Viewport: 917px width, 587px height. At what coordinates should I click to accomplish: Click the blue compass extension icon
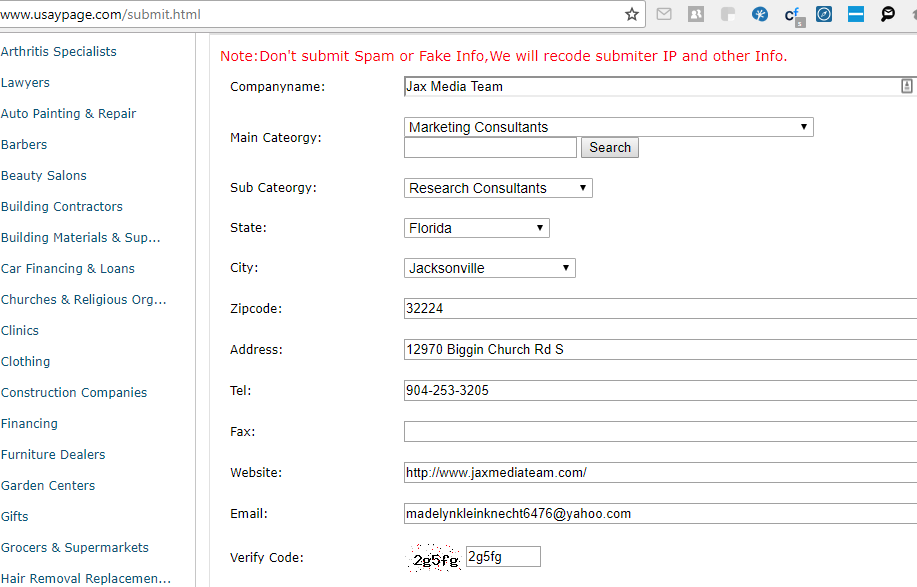pos(824,14)
